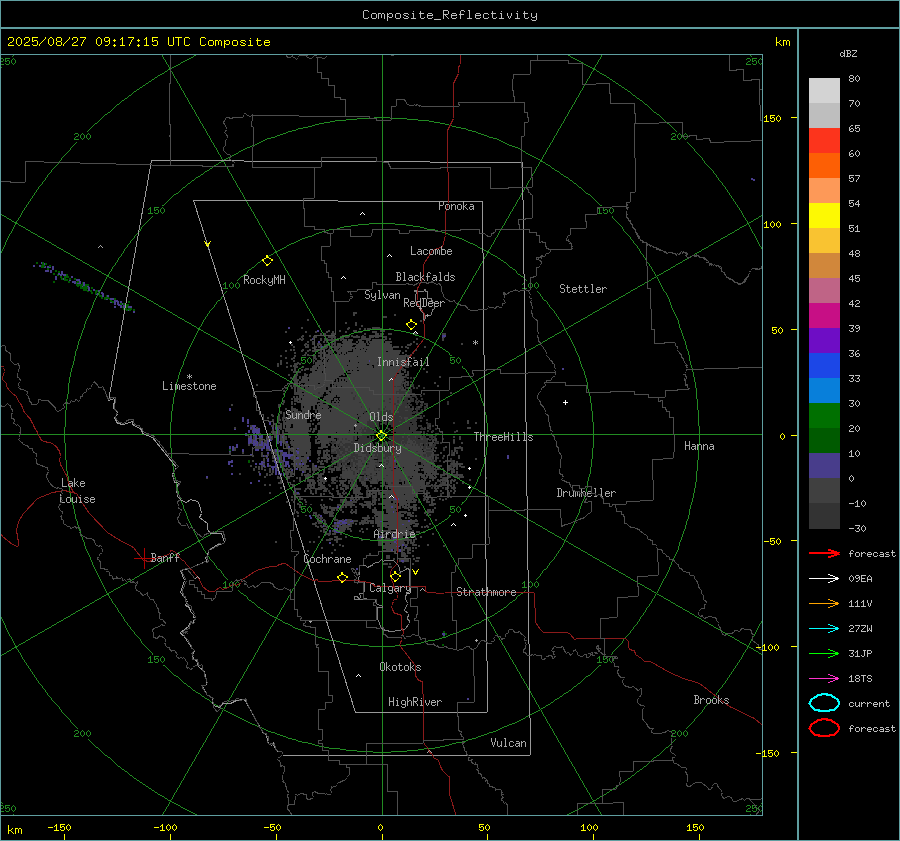Click the Composite_Reflectivity title
This screenshot has height=841, width=900.
click(450, 15)
